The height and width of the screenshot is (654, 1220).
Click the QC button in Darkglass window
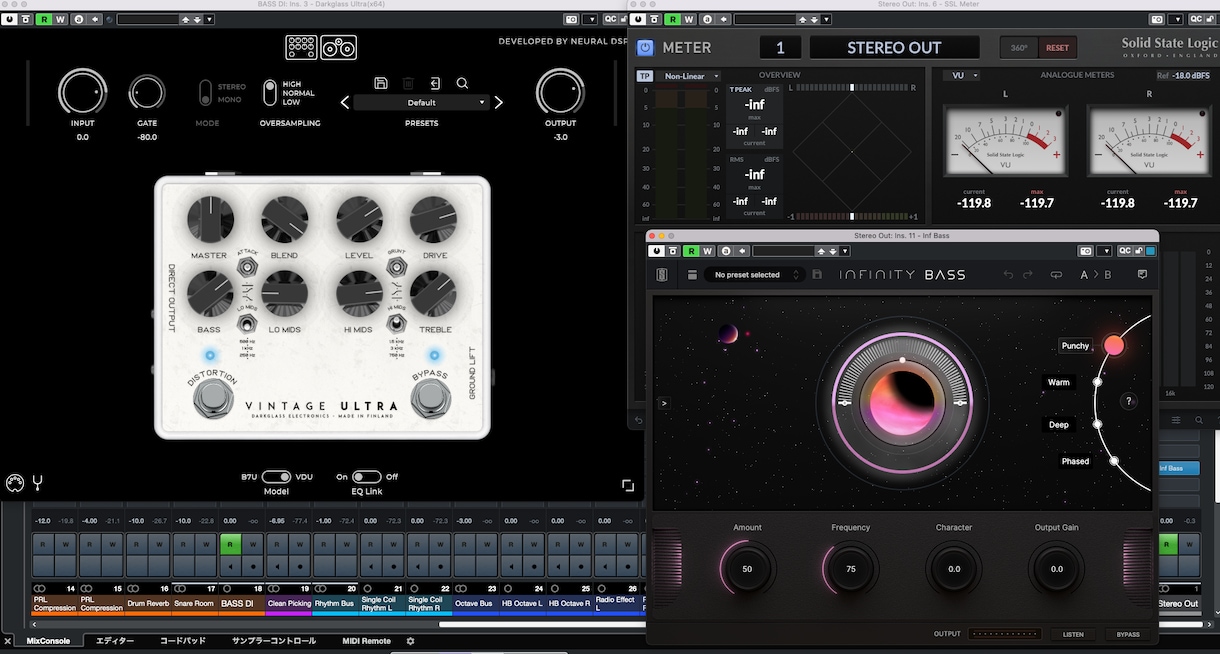coord(611,19)
